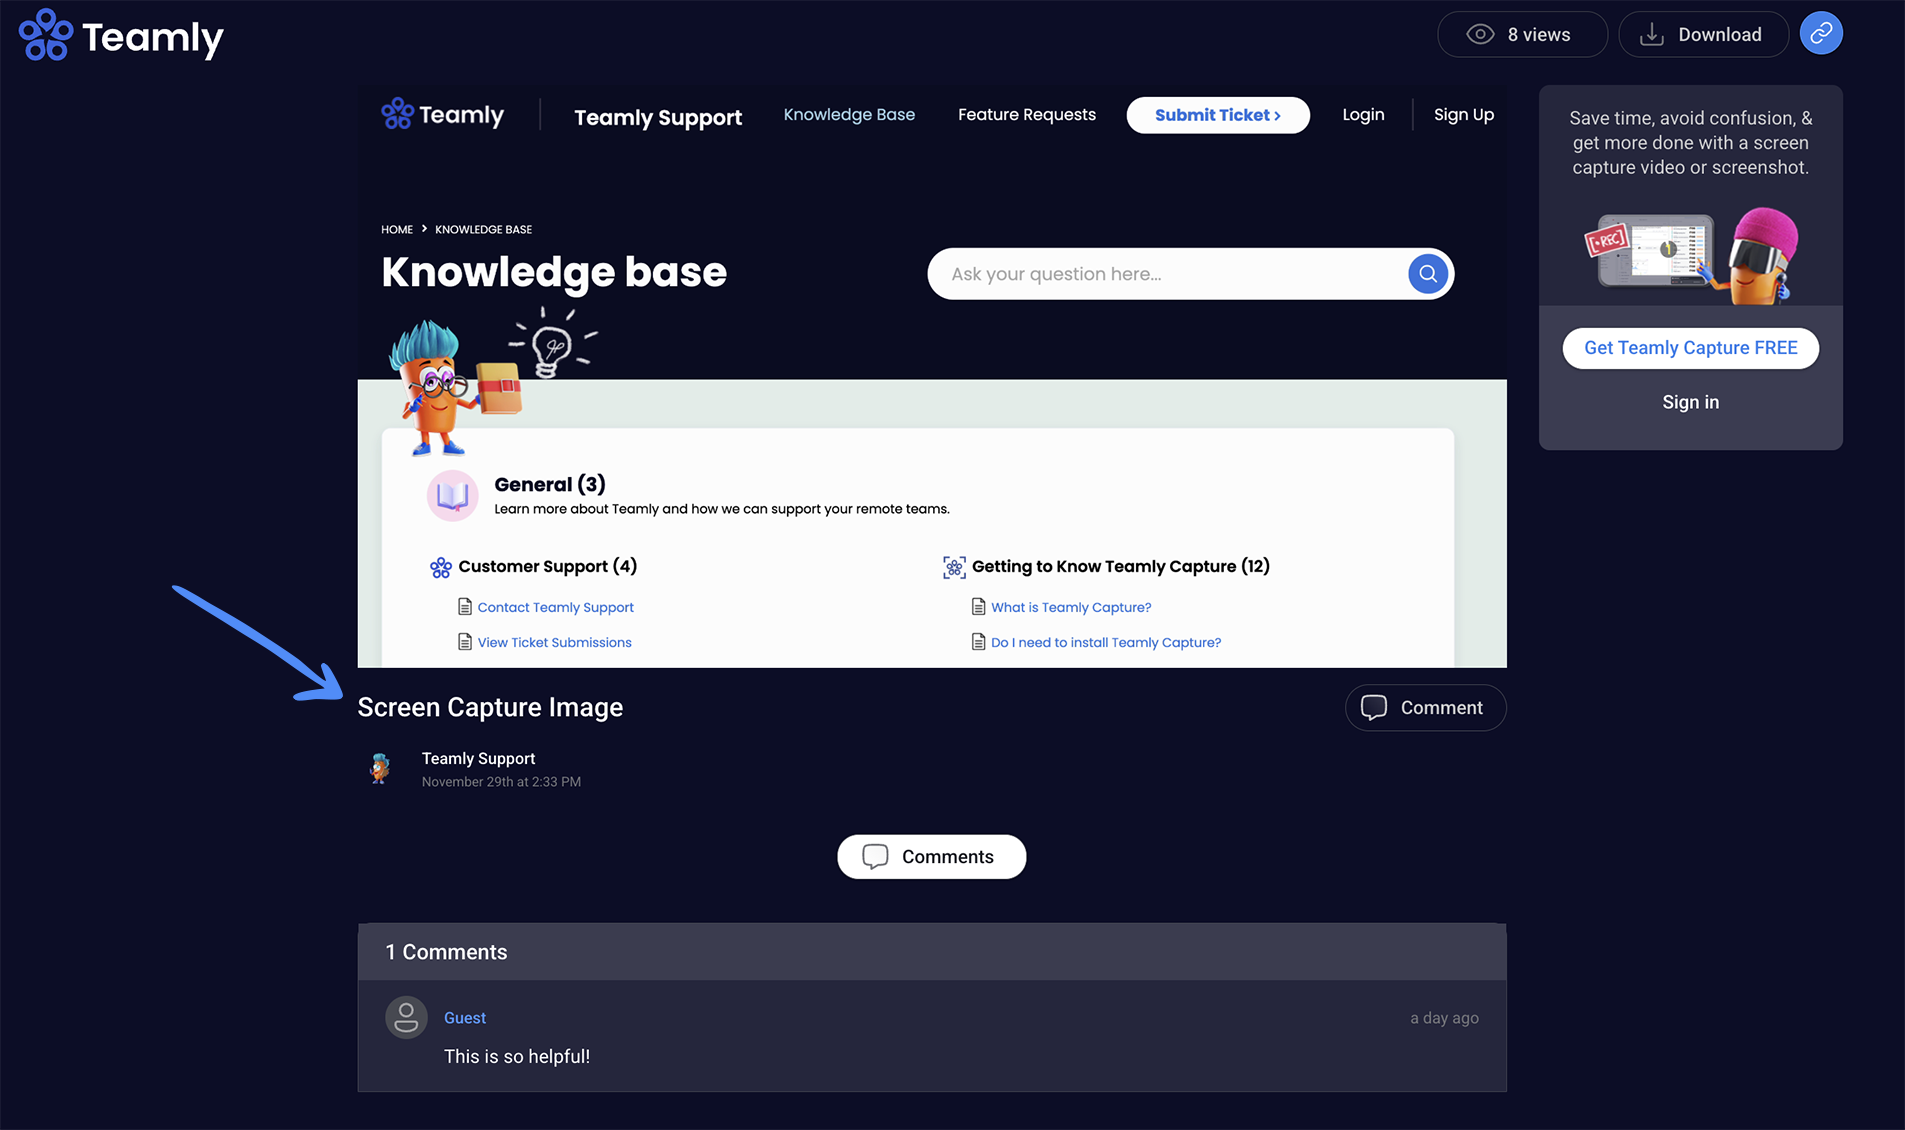
Task: Click the November 29th at 2:33 PM timestamp
Action: tap(501, 782)
